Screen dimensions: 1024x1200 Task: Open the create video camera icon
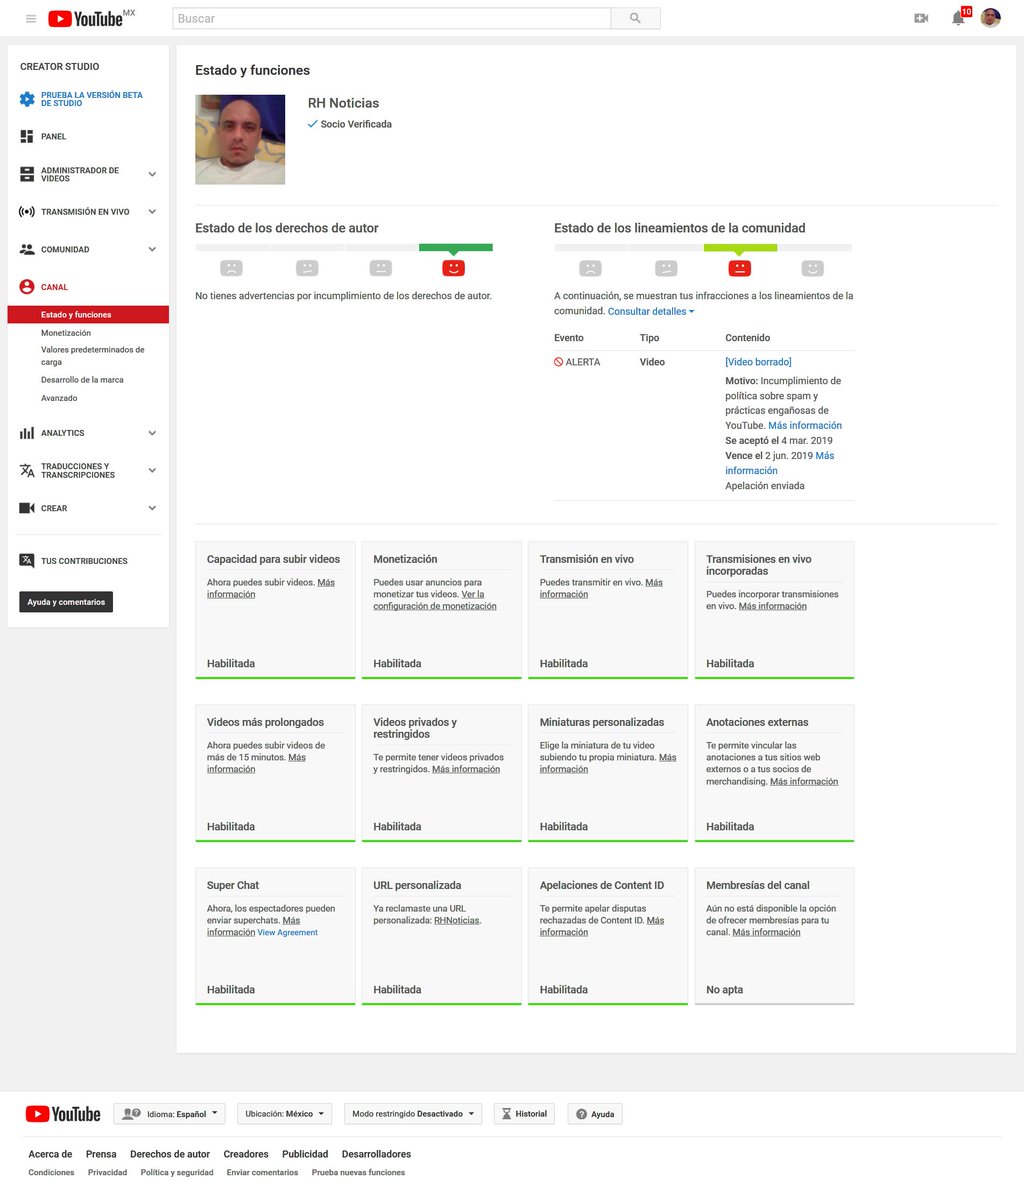[921, 18]
